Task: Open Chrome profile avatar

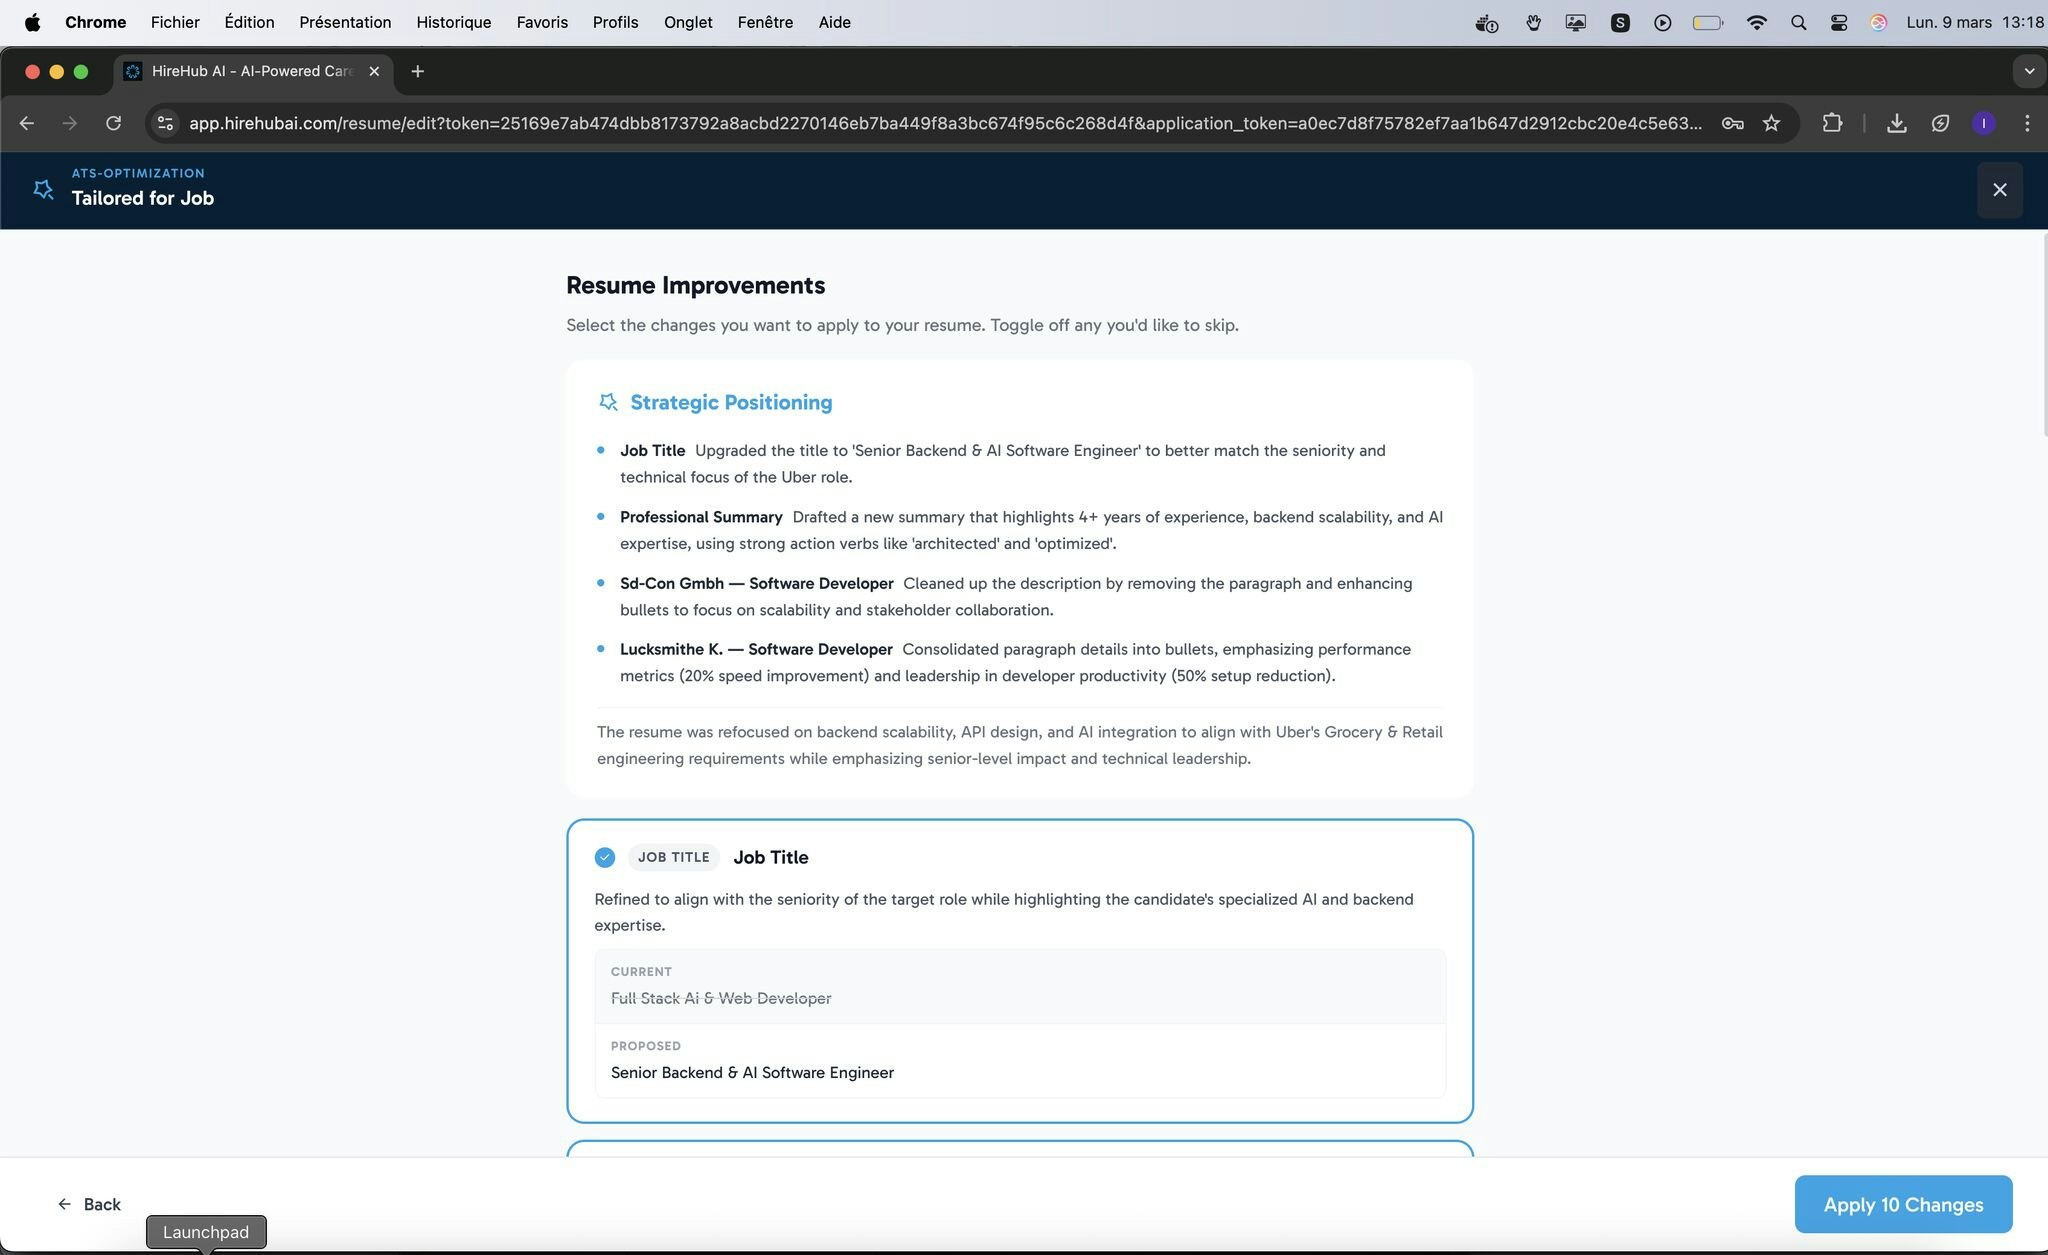Action: pos(1983,123)
